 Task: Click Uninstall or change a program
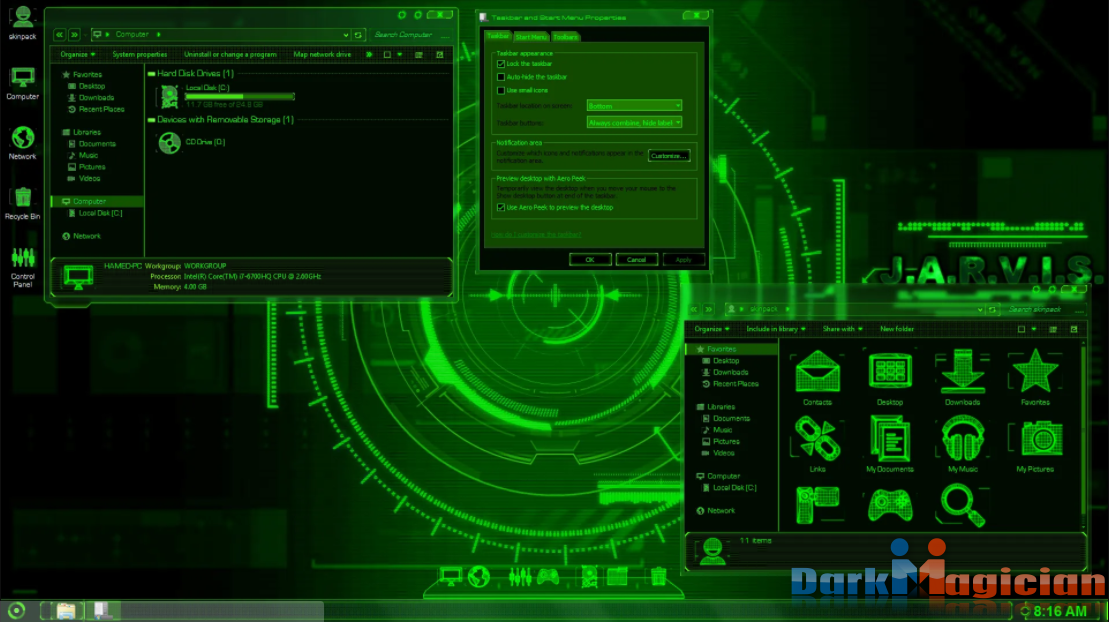tap(231, 54)
